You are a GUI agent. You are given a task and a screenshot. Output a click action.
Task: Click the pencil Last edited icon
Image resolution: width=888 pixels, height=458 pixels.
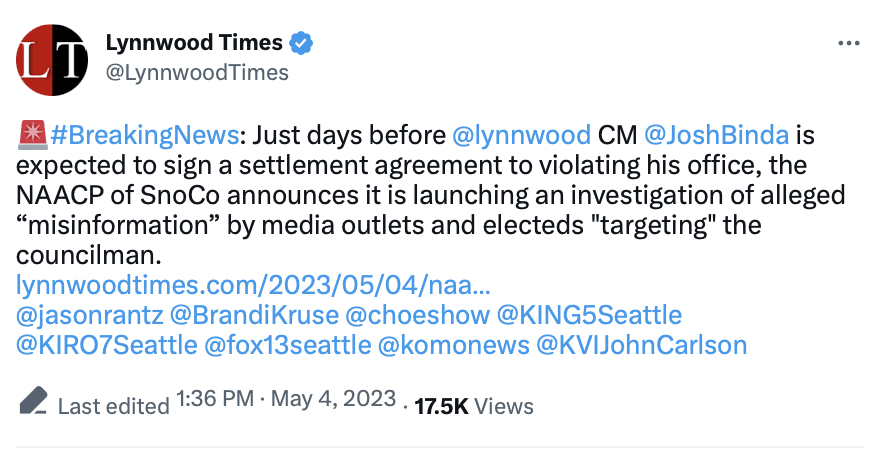(34, 401)
